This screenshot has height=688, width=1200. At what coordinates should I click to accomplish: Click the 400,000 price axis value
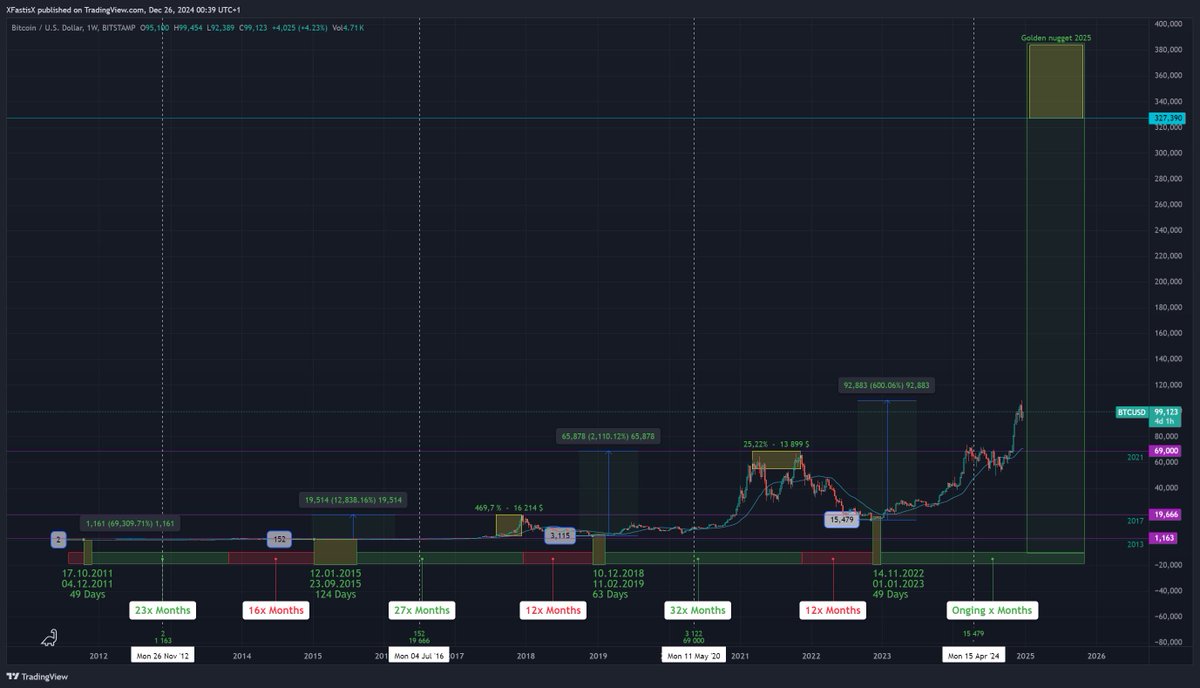[1169, 23]
